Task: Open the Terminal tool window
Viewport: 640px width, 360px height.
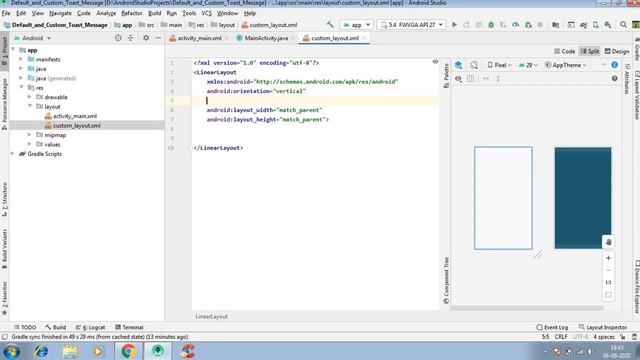Action: (x=129, y=327)
